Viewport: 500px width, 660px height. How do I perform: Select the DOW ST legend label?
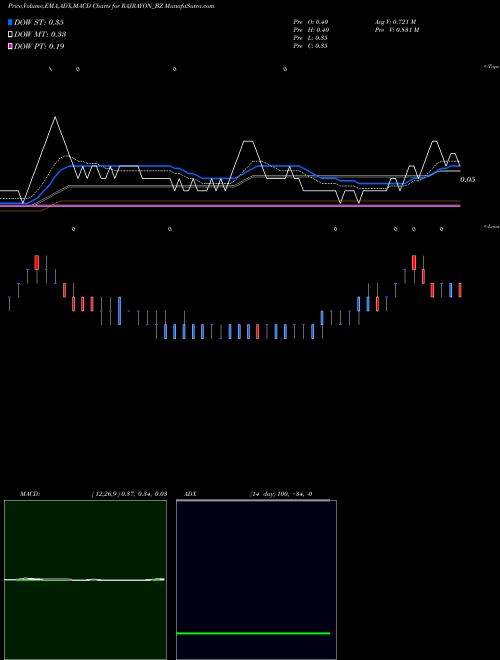pyautogui.click(x=39, y=22)
